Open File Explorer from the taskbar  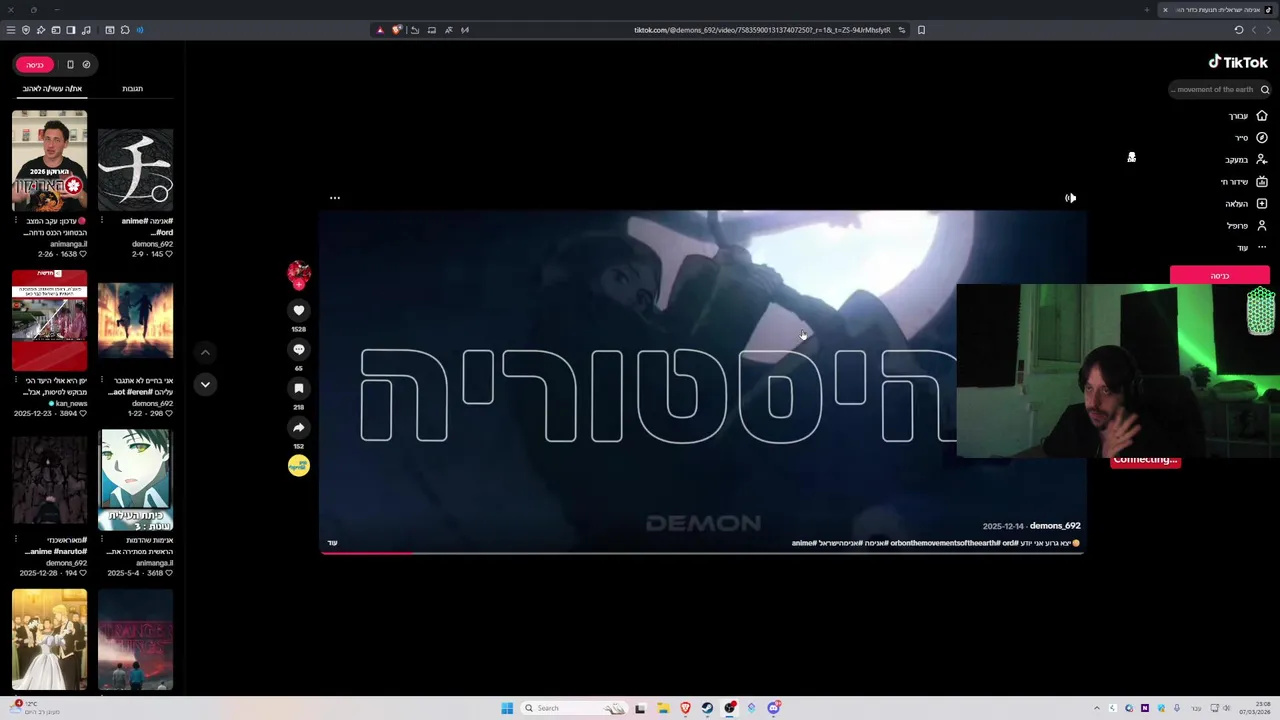[663, 708]
